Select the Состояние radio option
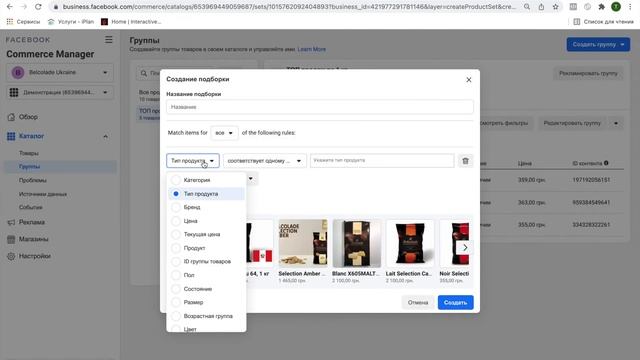Image resolution: width=640 pixels, height=360 pixels. (x=176, y=289)
